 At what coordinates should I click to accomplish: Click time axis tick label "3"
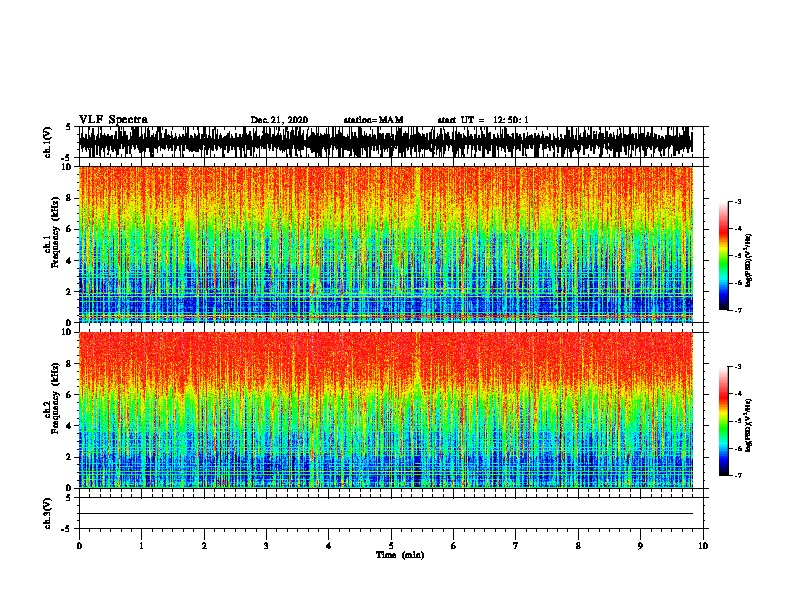point(266,546)
